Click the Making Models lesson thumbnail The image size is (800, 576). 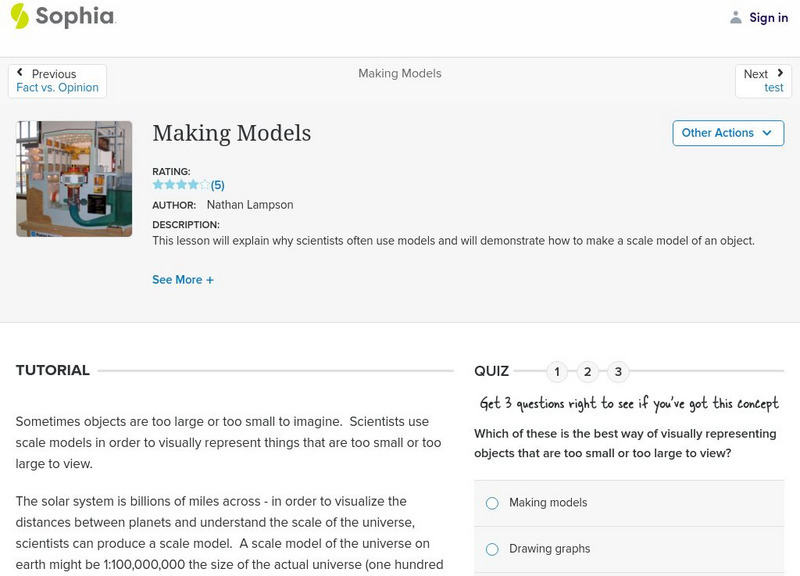point(74,179)
